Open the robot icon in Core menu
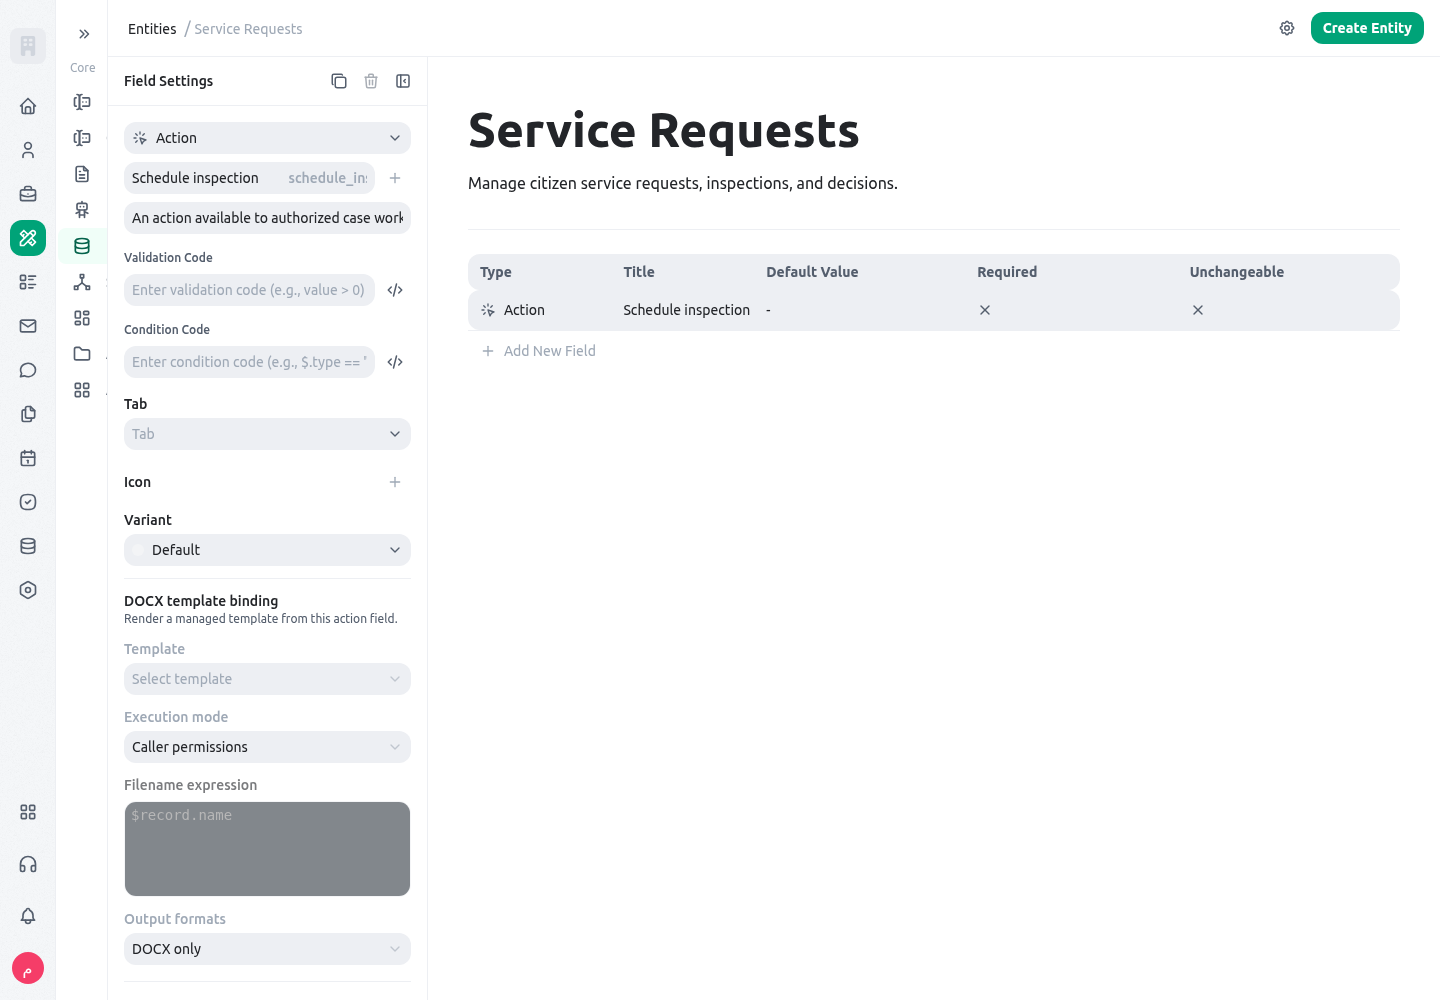Image resolution: width=1440 pixels, height=1000 pixels. pyautogui.click(x=82, y=210)
